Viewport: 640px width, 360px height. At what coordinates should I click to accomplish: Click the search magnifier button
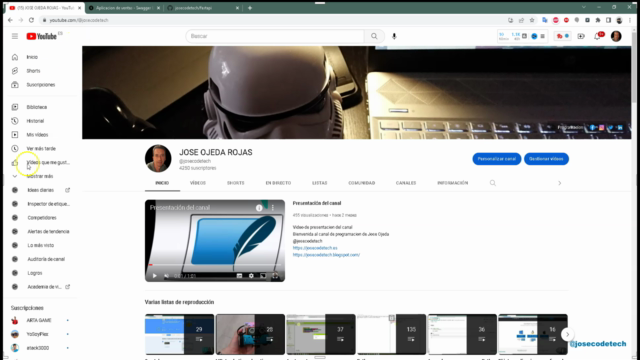[x=374, y=36]
